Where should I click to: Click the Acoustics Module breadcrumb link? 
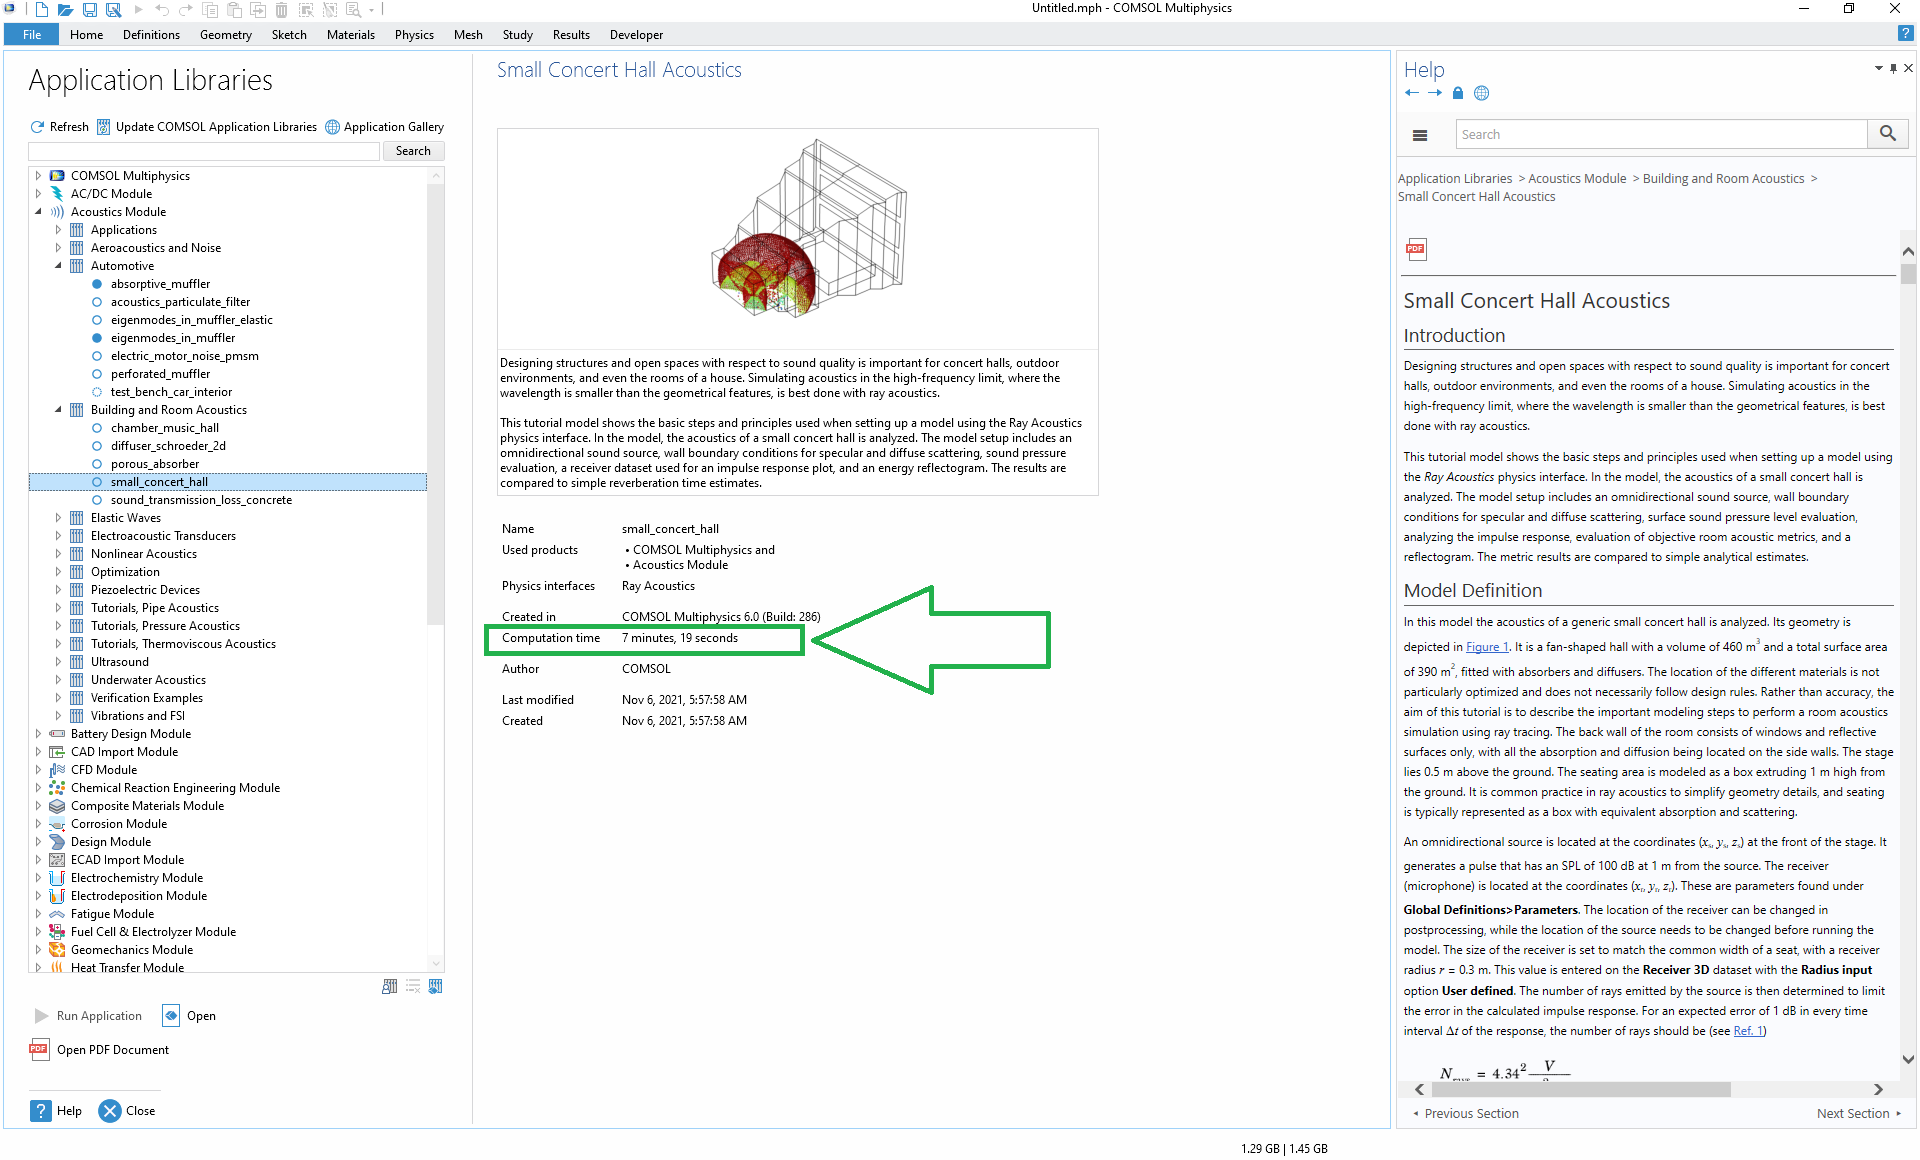tap(1577, 179)
